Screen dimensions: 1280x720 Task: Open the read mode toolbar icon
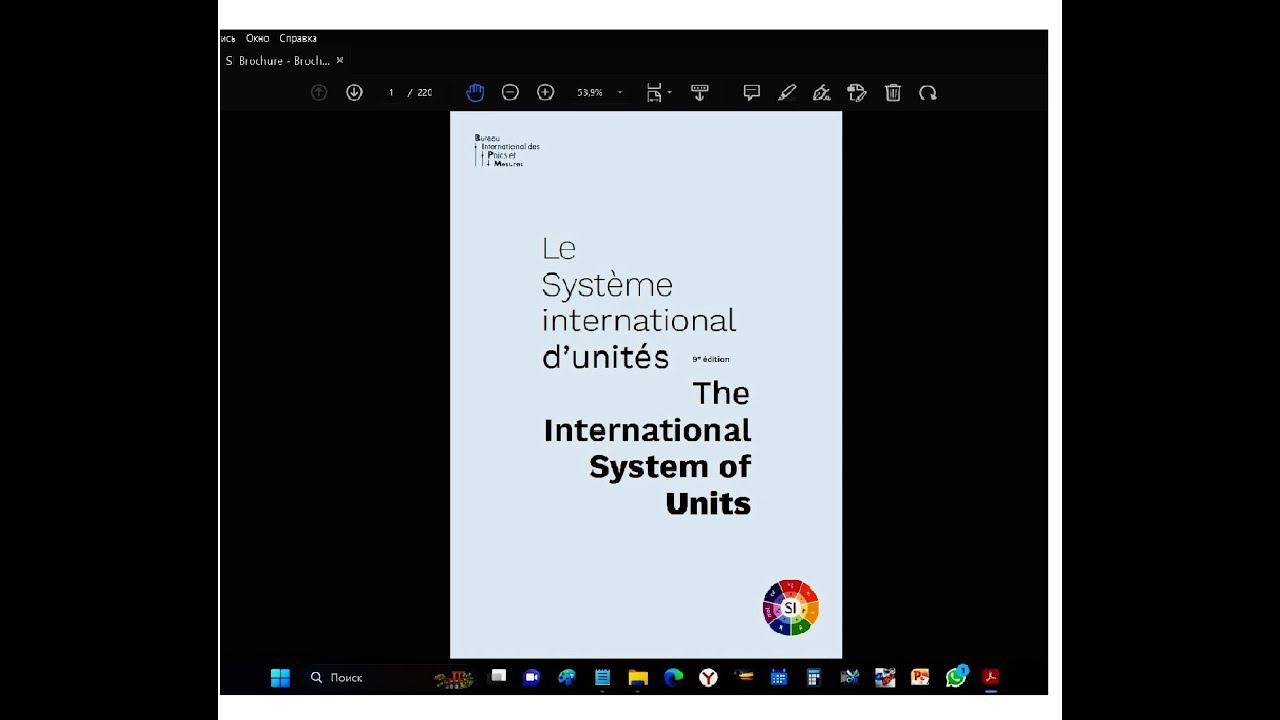[x=700, y=92]
